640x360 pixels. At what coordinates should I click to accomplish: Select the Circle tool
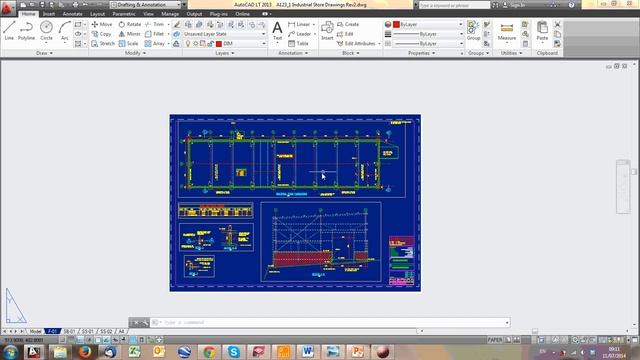(46, 31)
